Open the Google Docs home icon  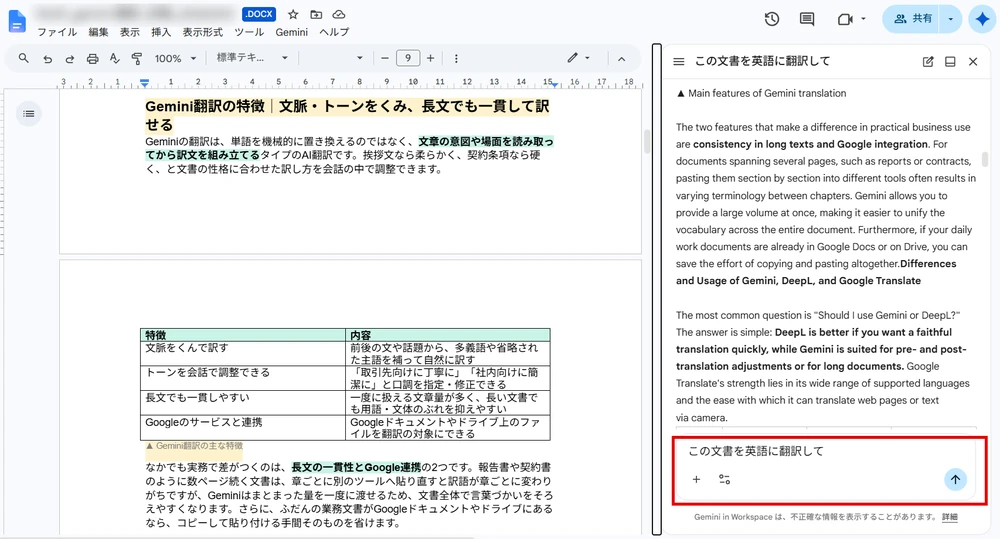tap(17, 20)
